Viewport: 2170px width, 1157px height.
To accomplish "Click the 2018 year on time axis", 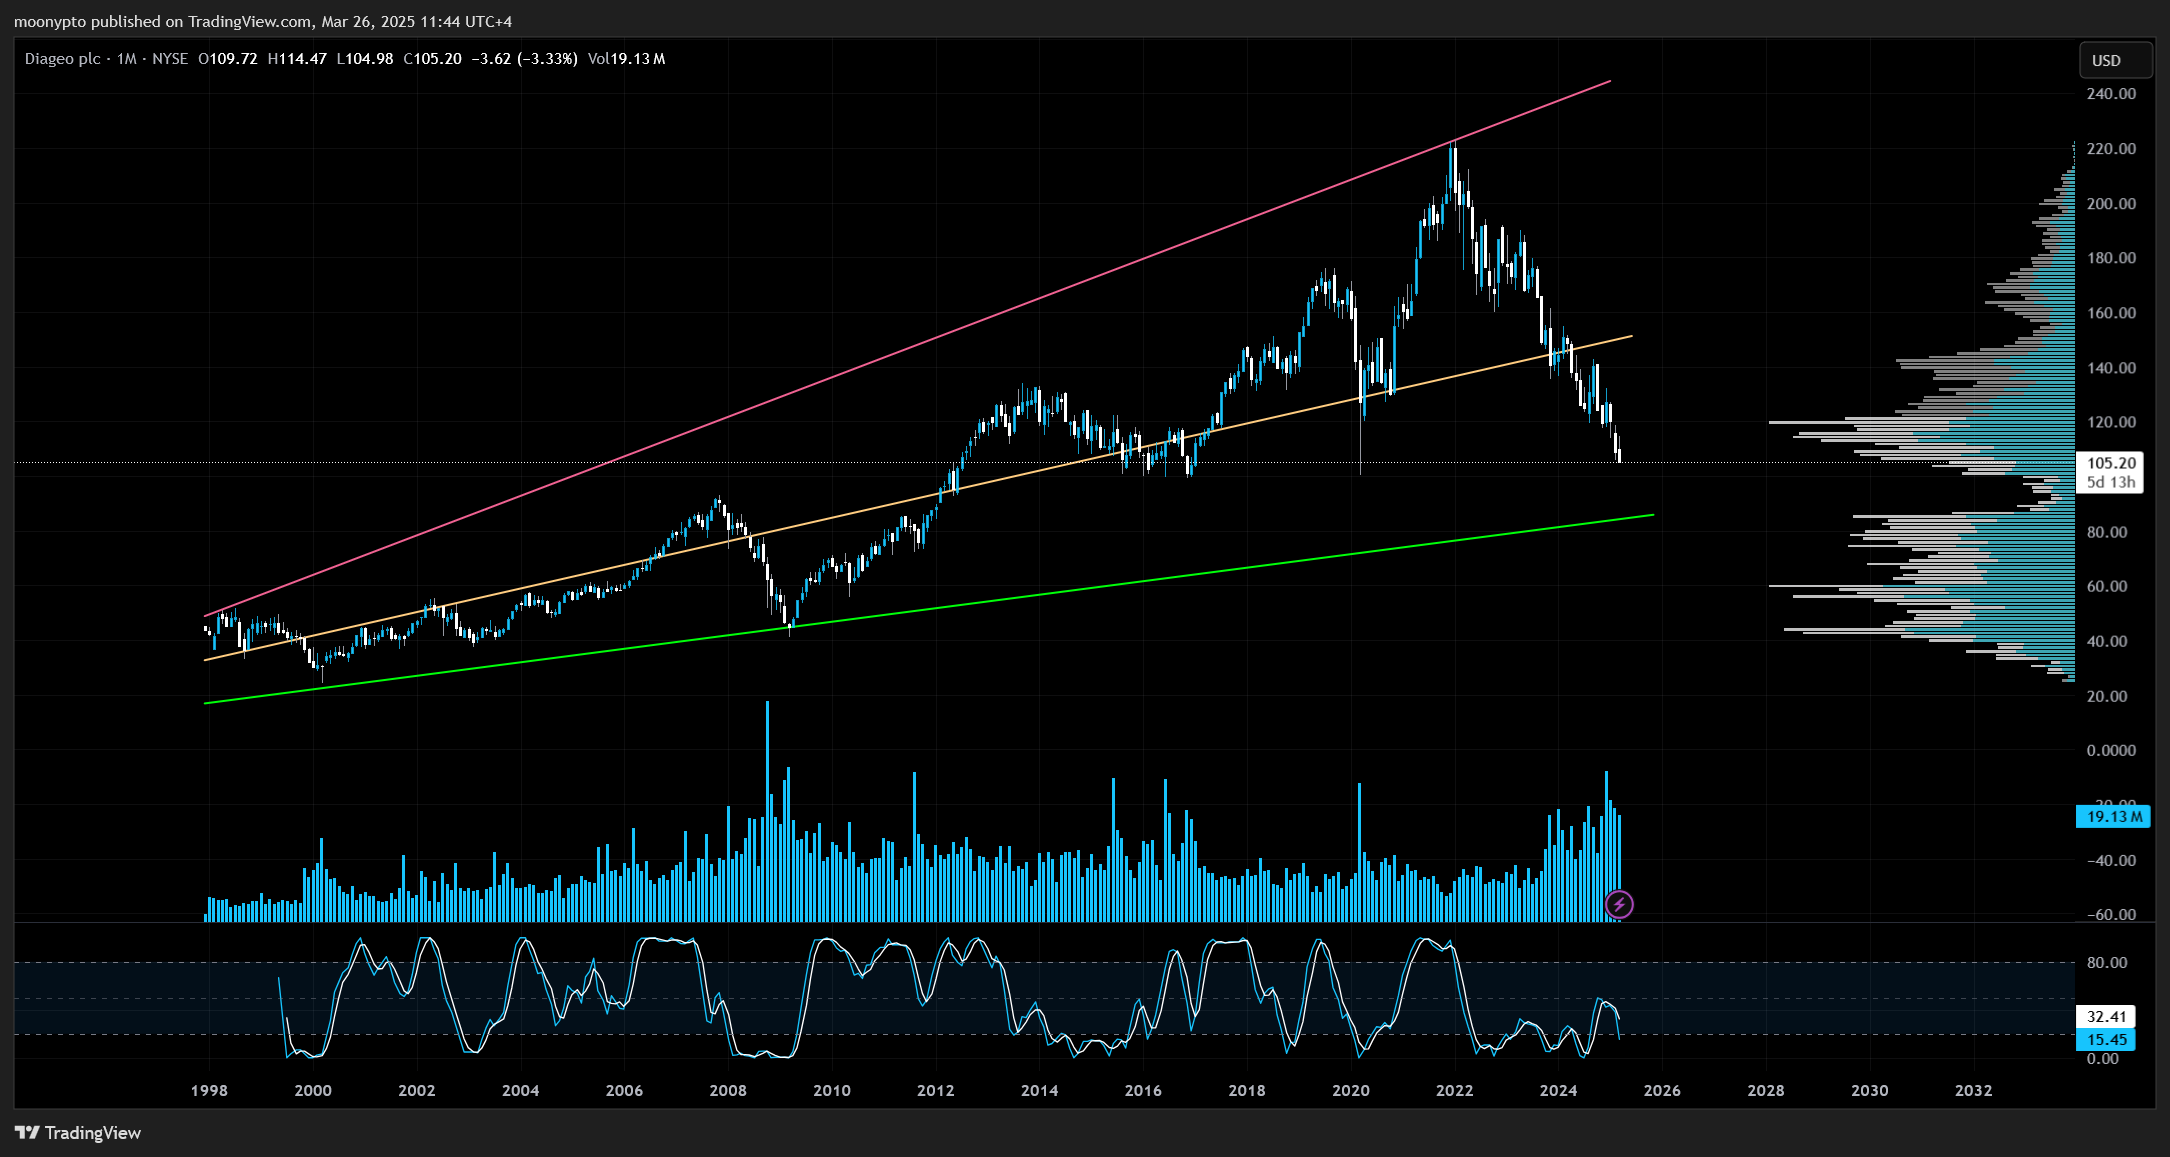I will pos(1247,1091).
